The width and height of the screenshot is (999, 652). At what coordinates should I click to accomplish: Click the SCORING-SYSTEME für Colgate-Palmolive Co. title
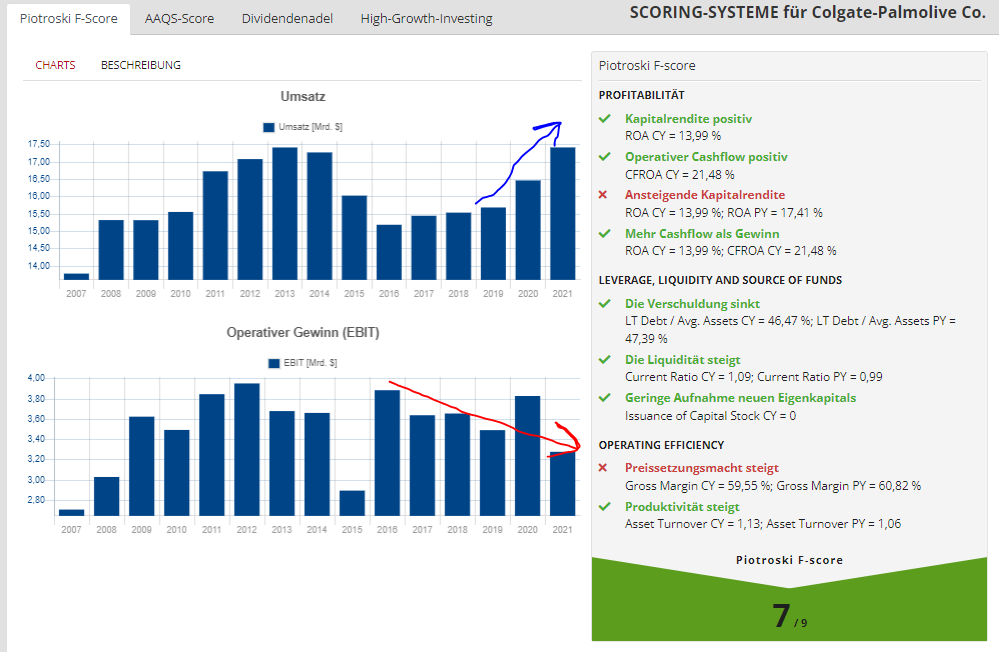point(807,13)
